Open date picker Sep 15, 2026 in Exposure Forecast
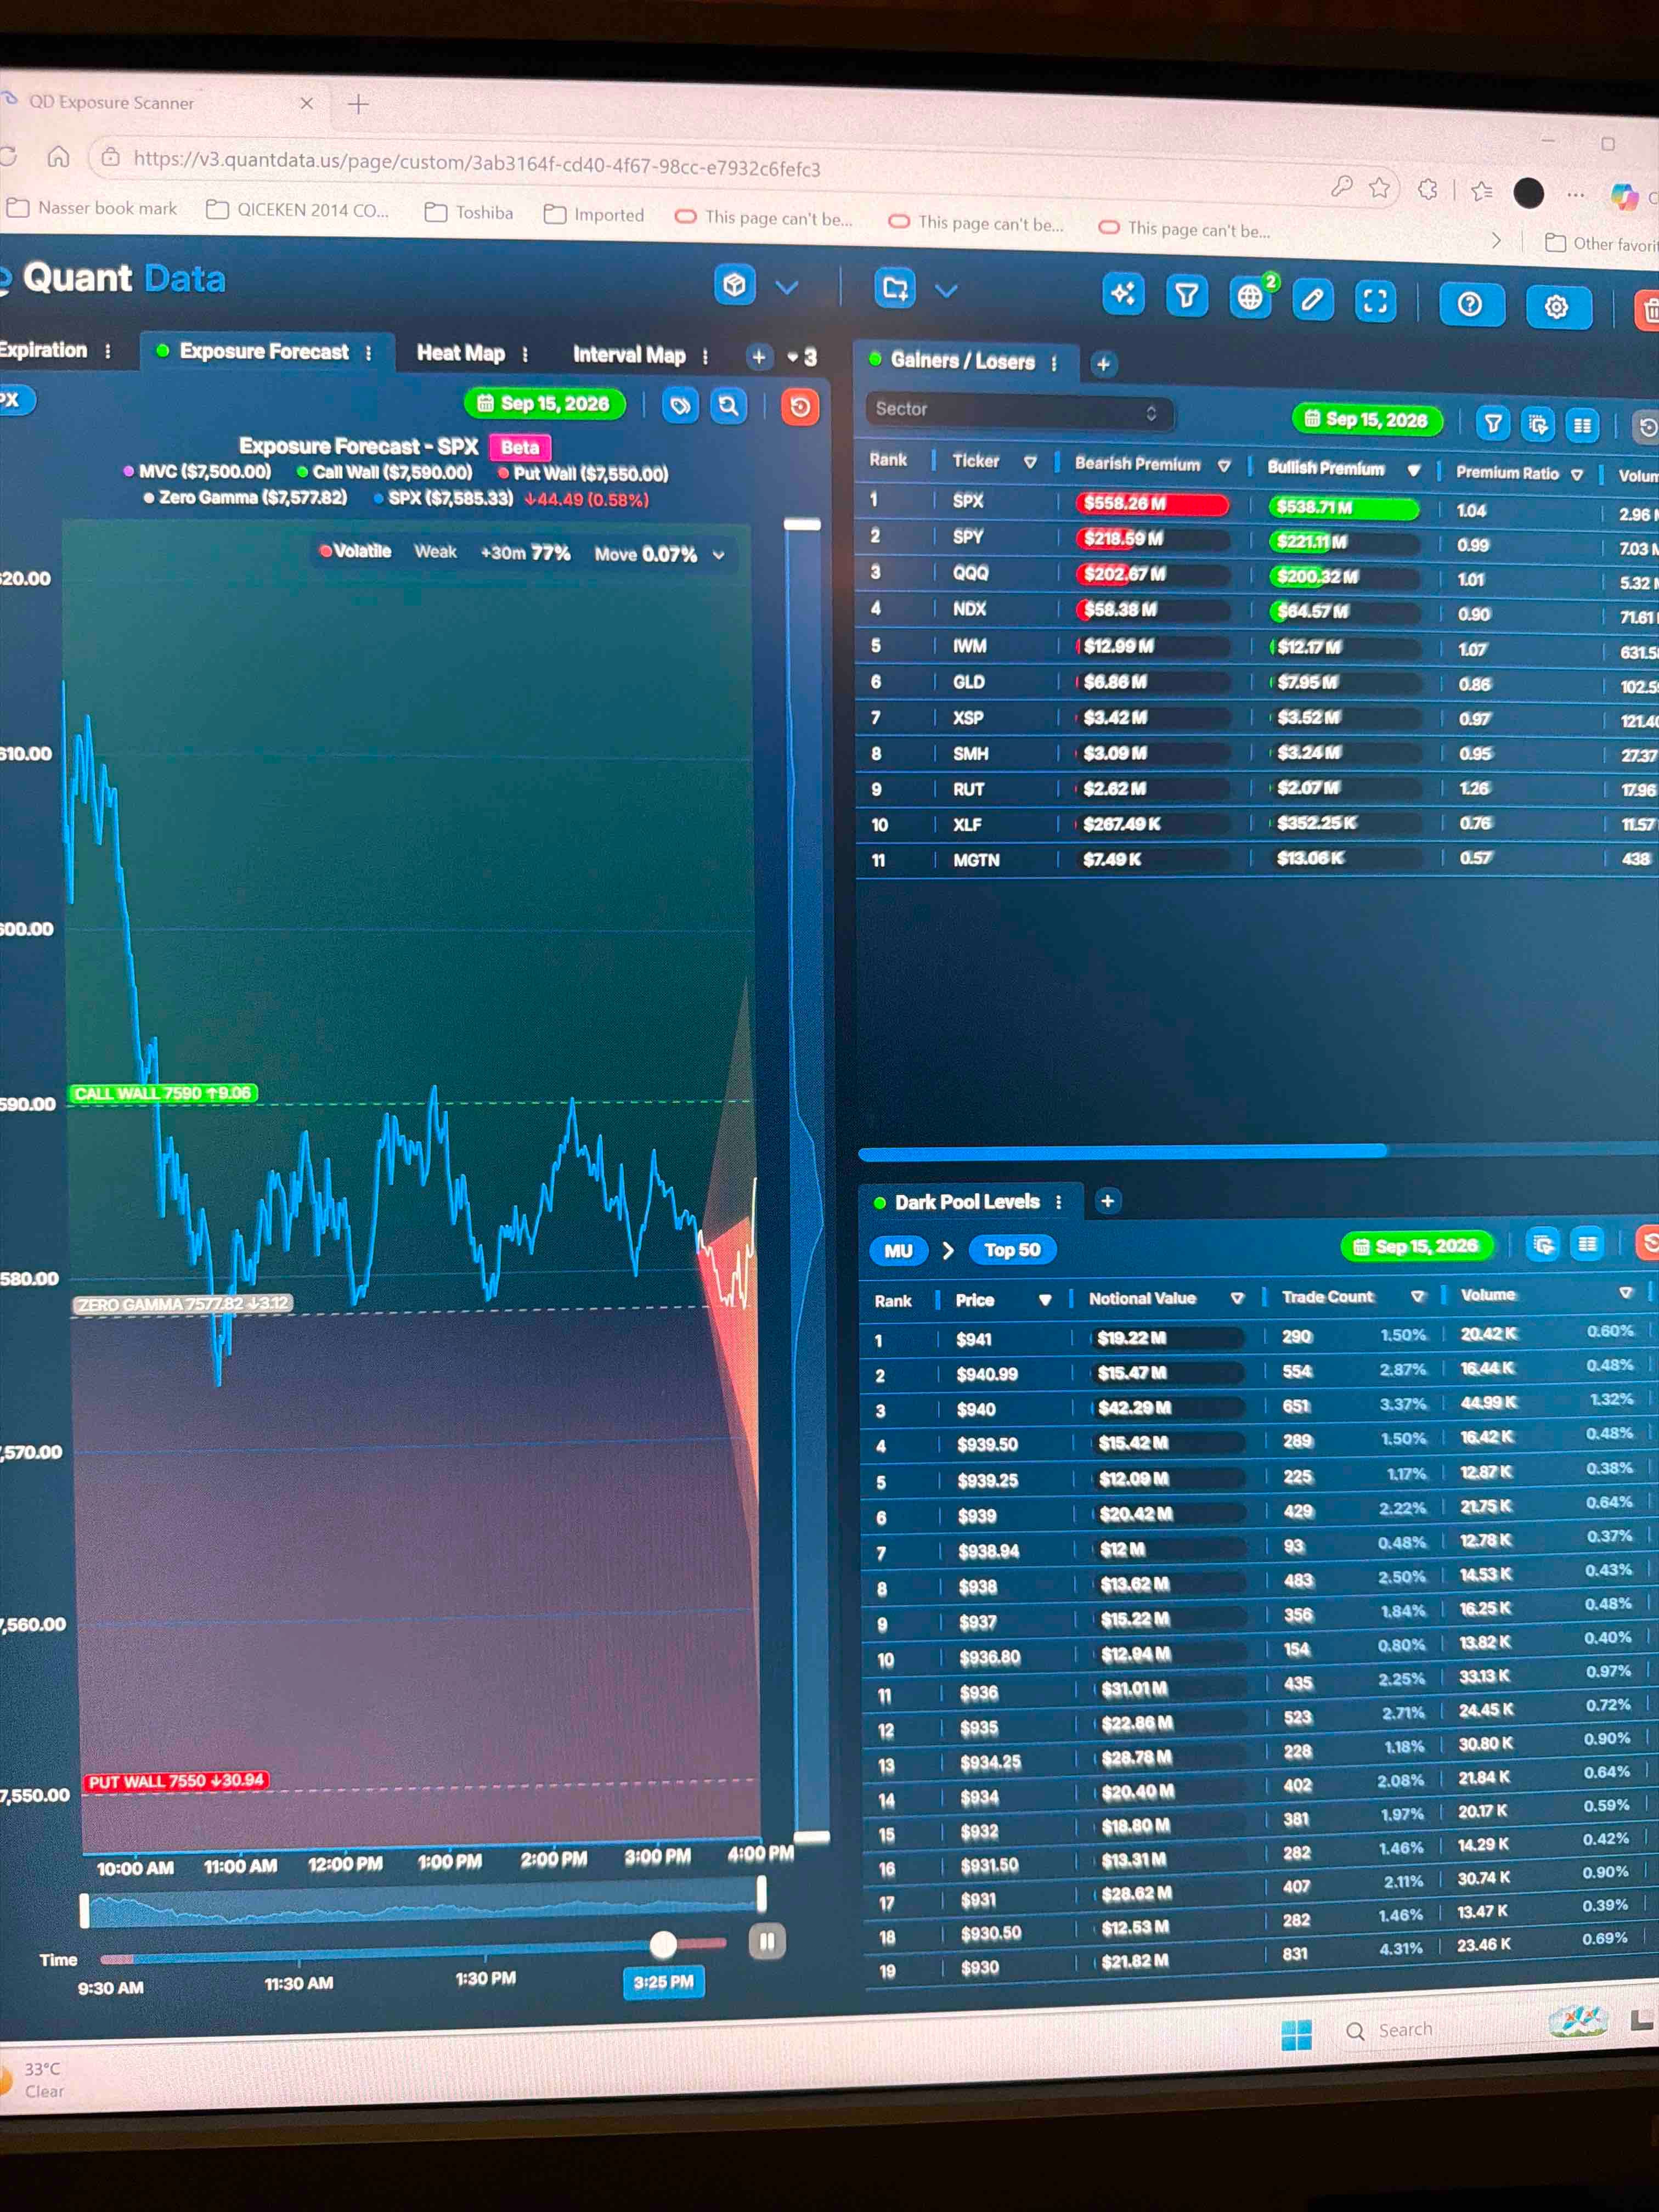 (x=544, y=403)
